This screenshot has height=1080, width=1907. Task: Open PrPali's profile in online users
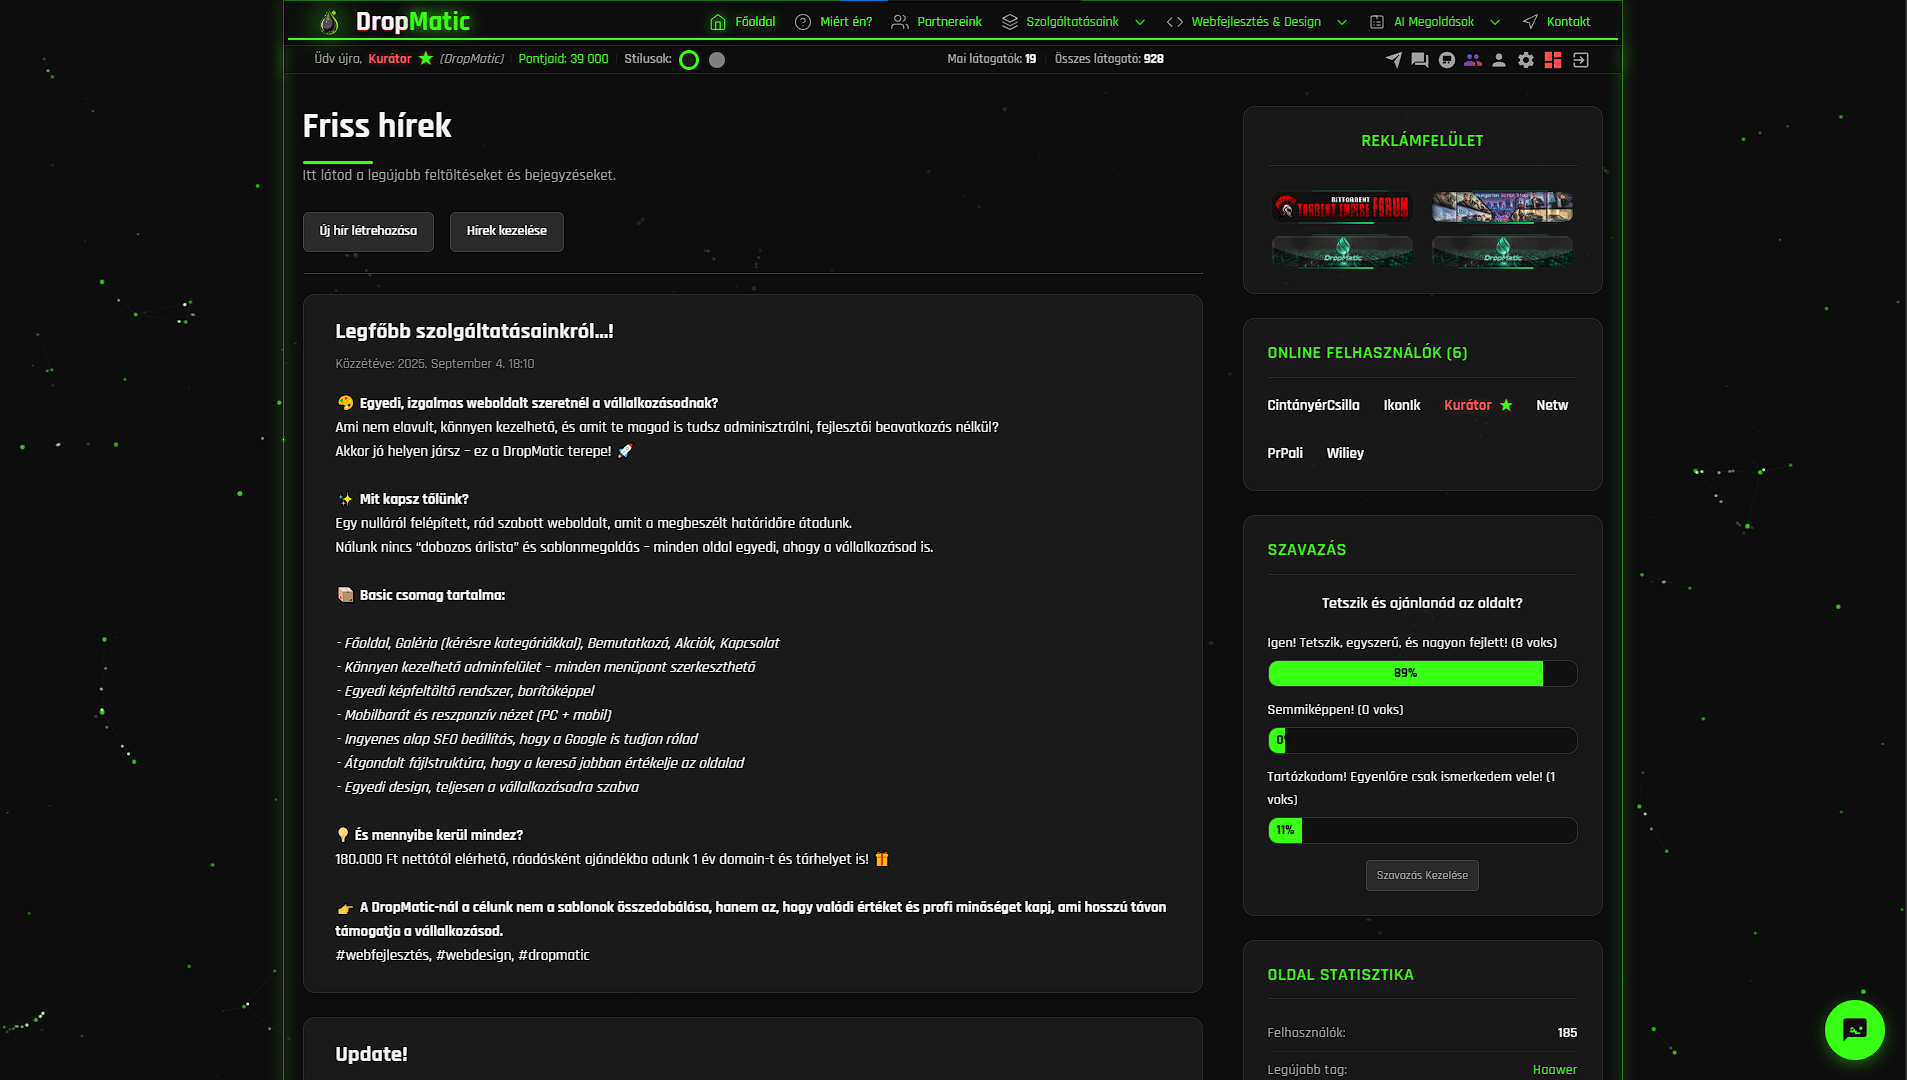(1285, 453)
